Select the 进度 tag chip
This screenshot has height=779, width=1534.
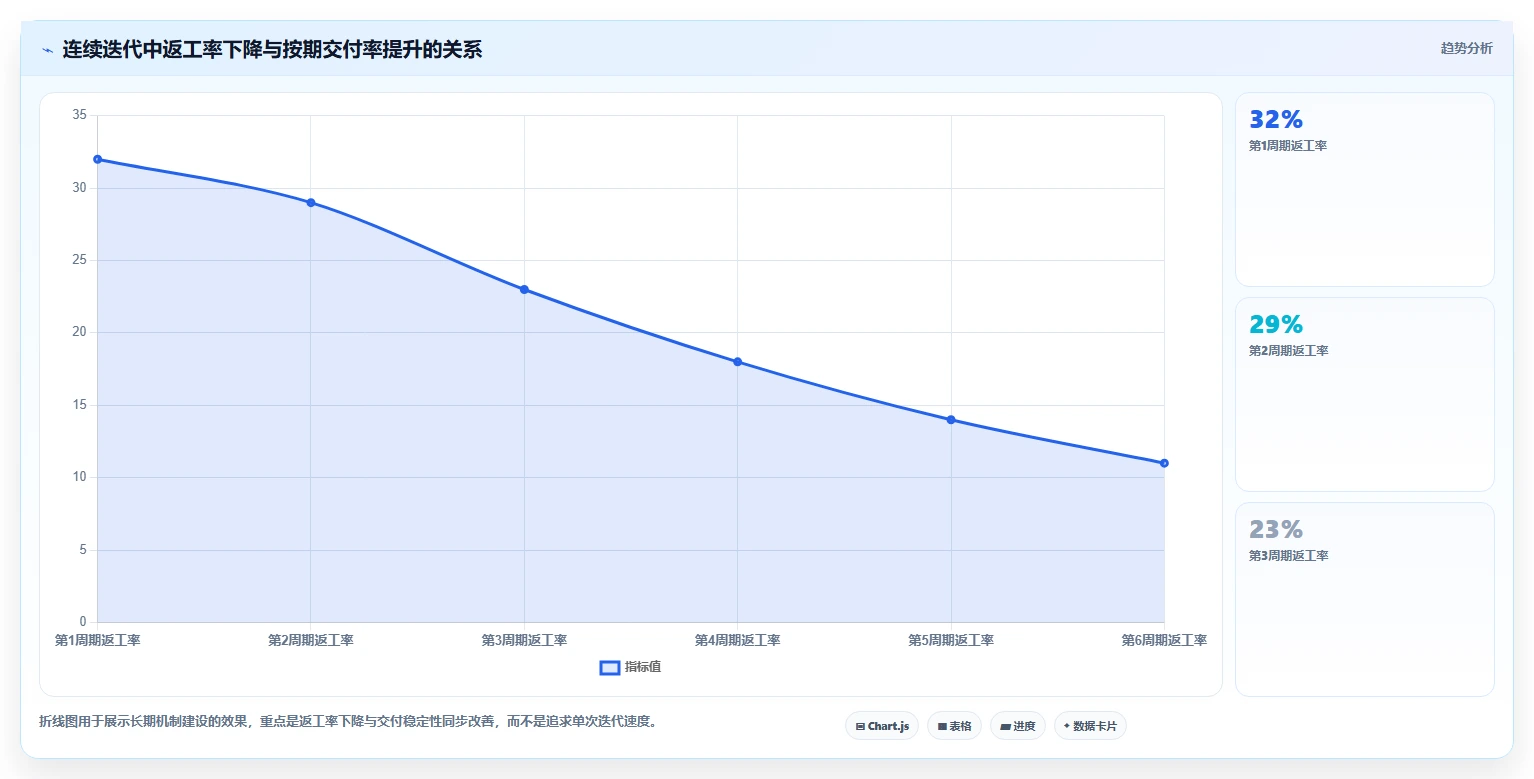pos(1018,726)
